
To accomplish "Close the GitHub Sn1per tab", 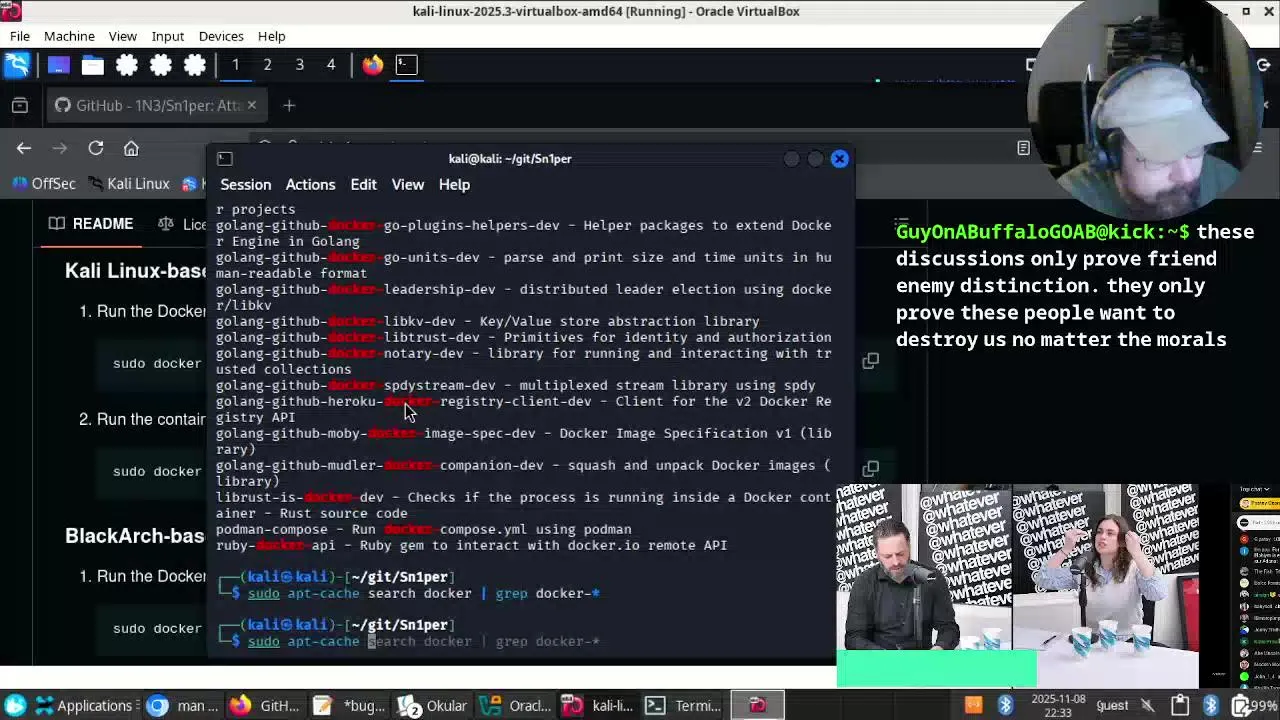I will [251, 105].
